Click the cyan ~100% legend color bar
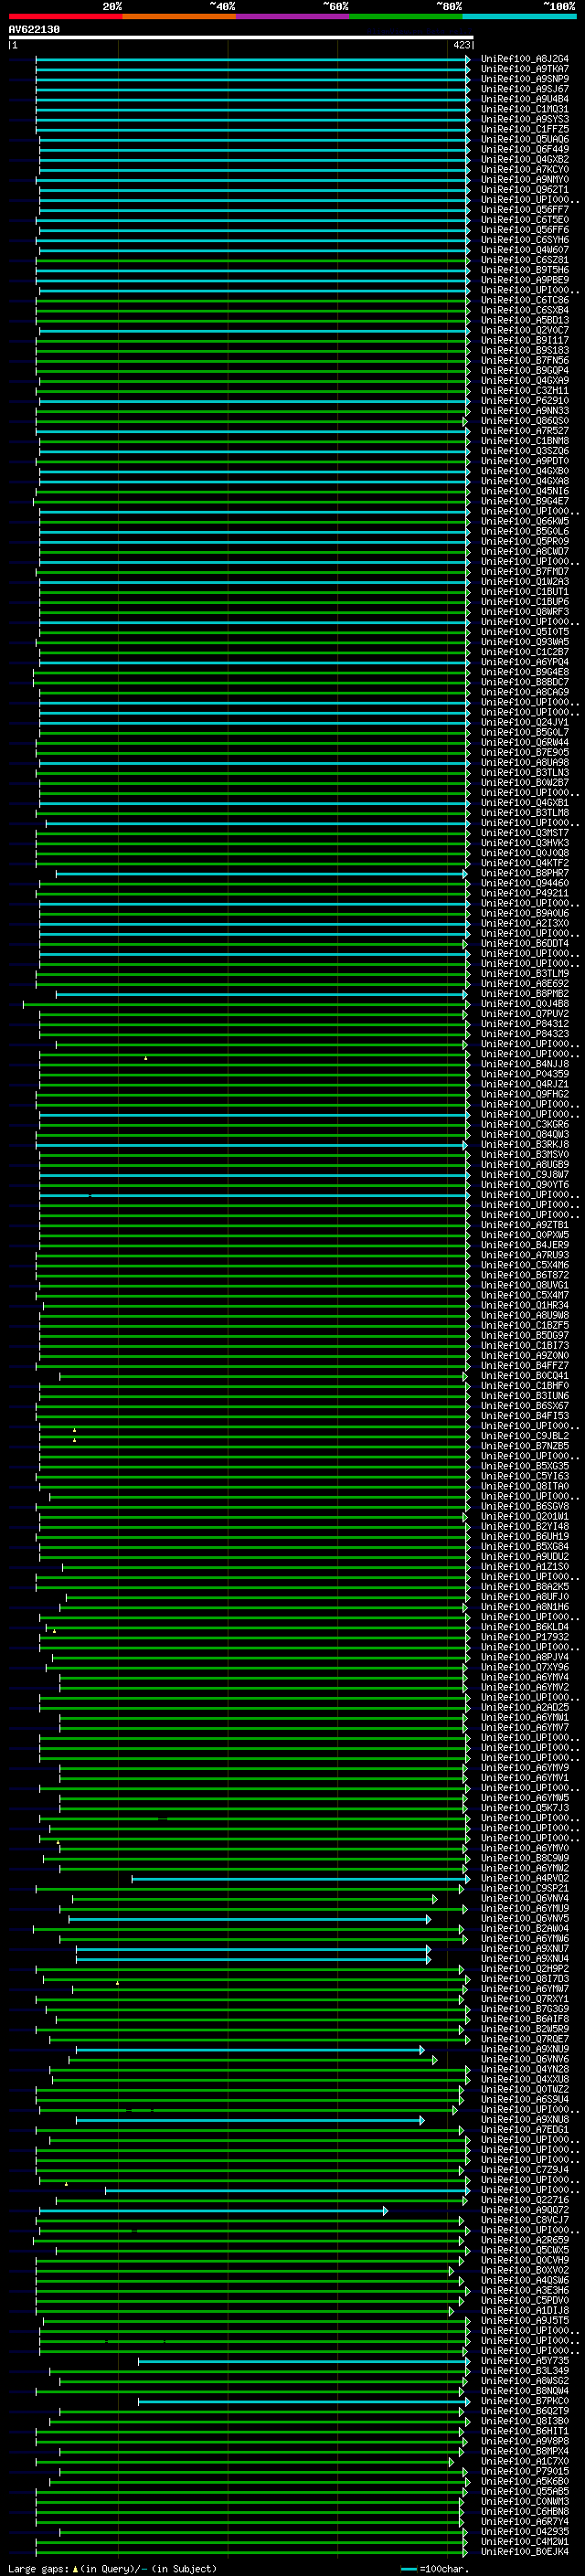This screenshot has height=2576, width=585. 520,16
